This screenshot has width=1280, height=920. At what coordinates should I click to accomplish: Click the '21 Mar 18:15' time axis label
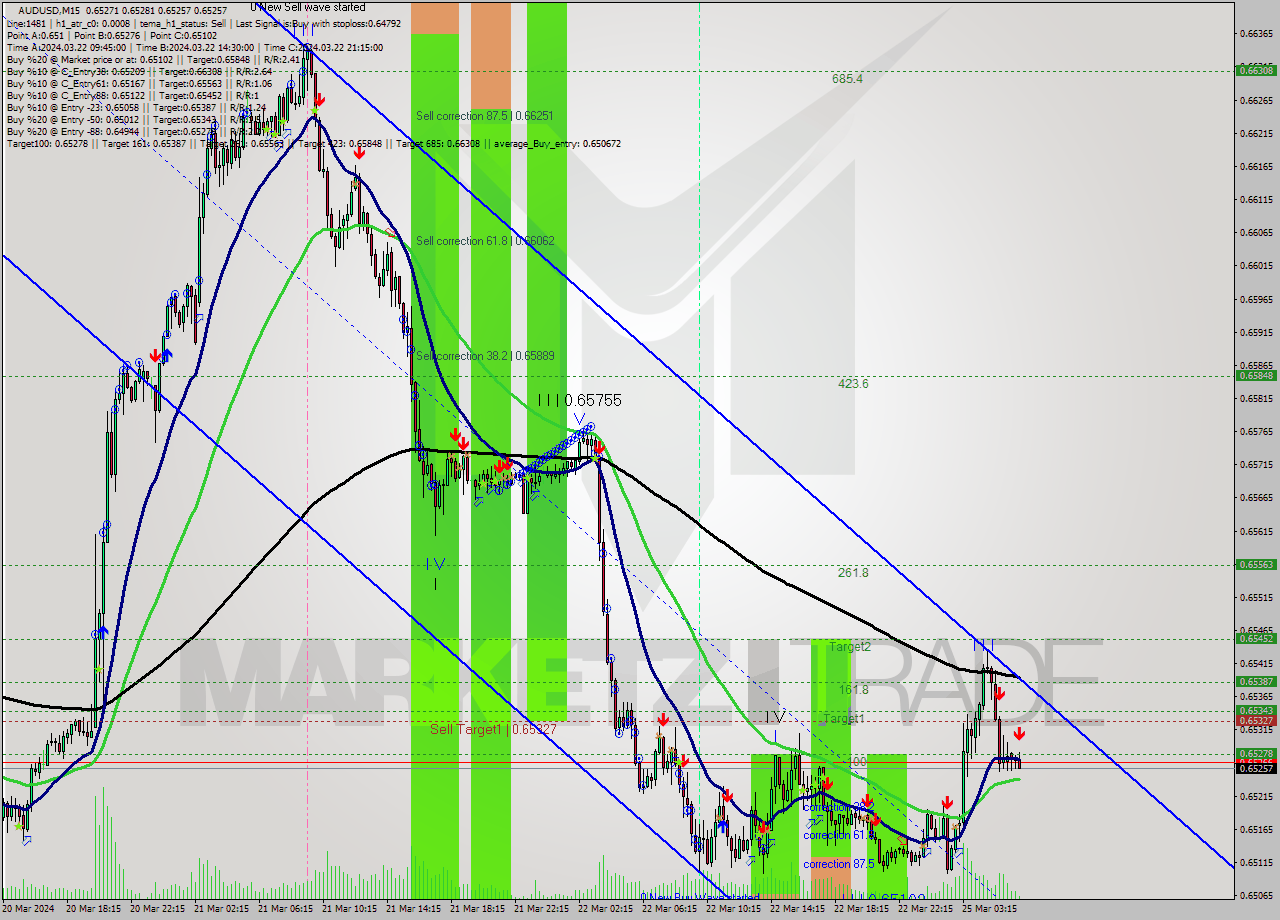tap(479, 909)
